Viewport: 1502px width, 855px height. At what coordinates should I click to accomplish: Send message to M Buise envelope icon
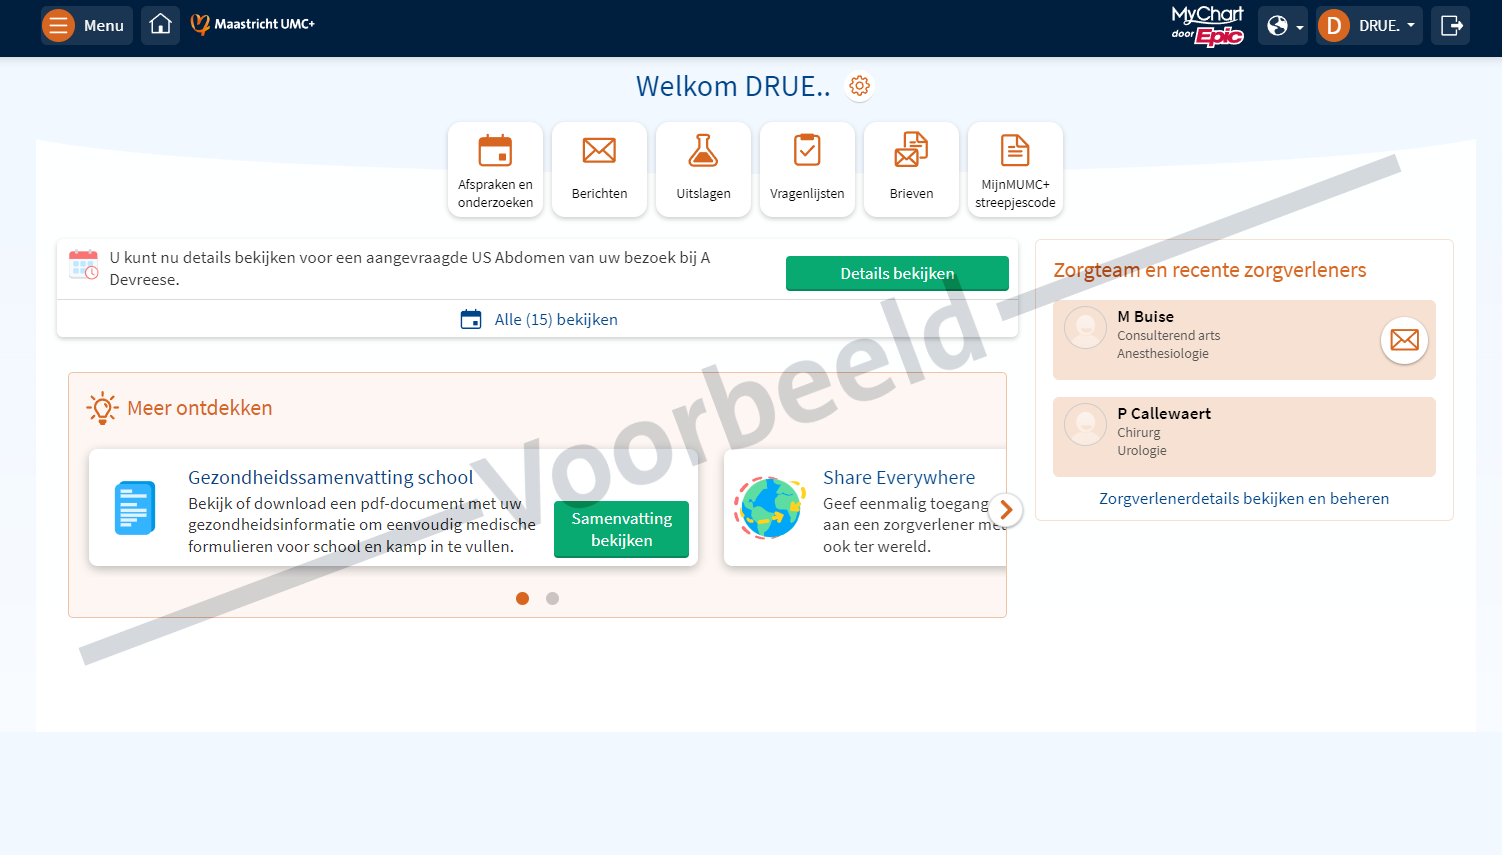1404,340
